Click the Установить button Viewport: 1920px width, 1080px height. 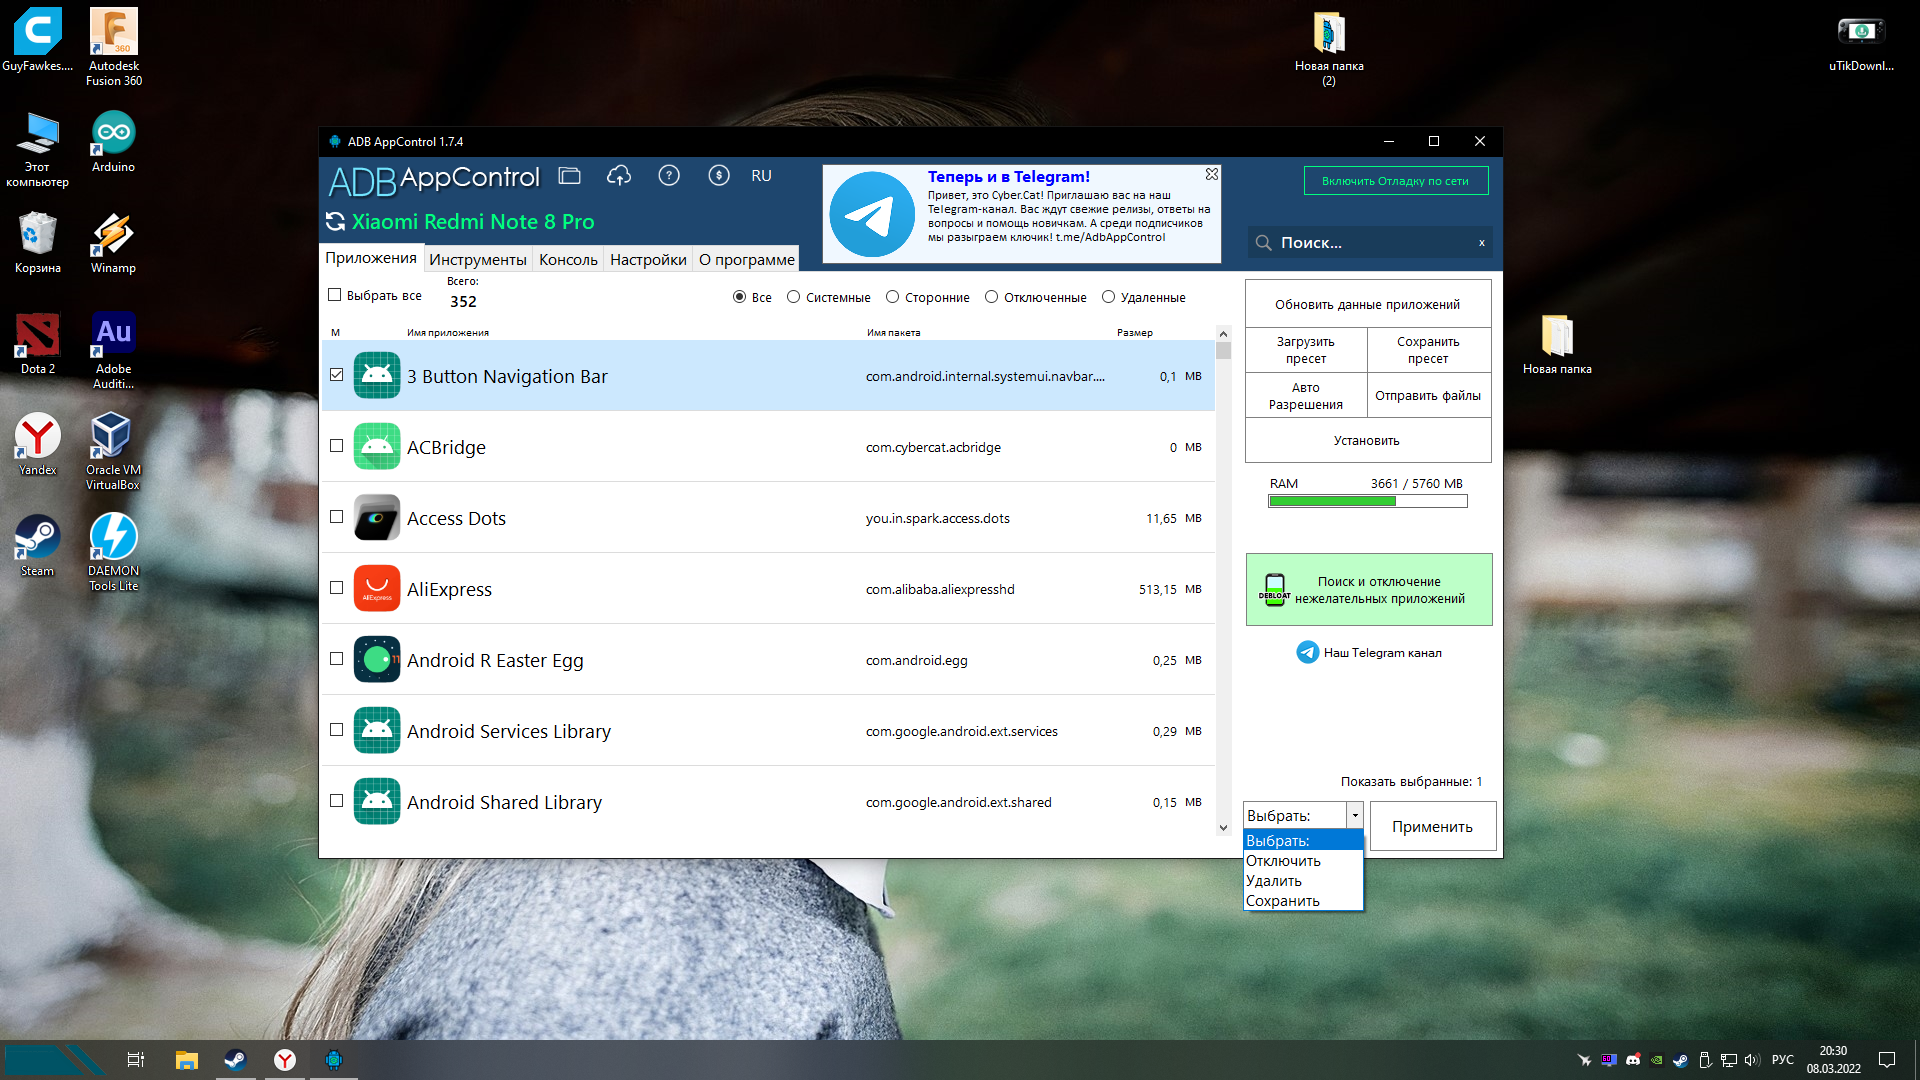click(x=1368, y=440)
